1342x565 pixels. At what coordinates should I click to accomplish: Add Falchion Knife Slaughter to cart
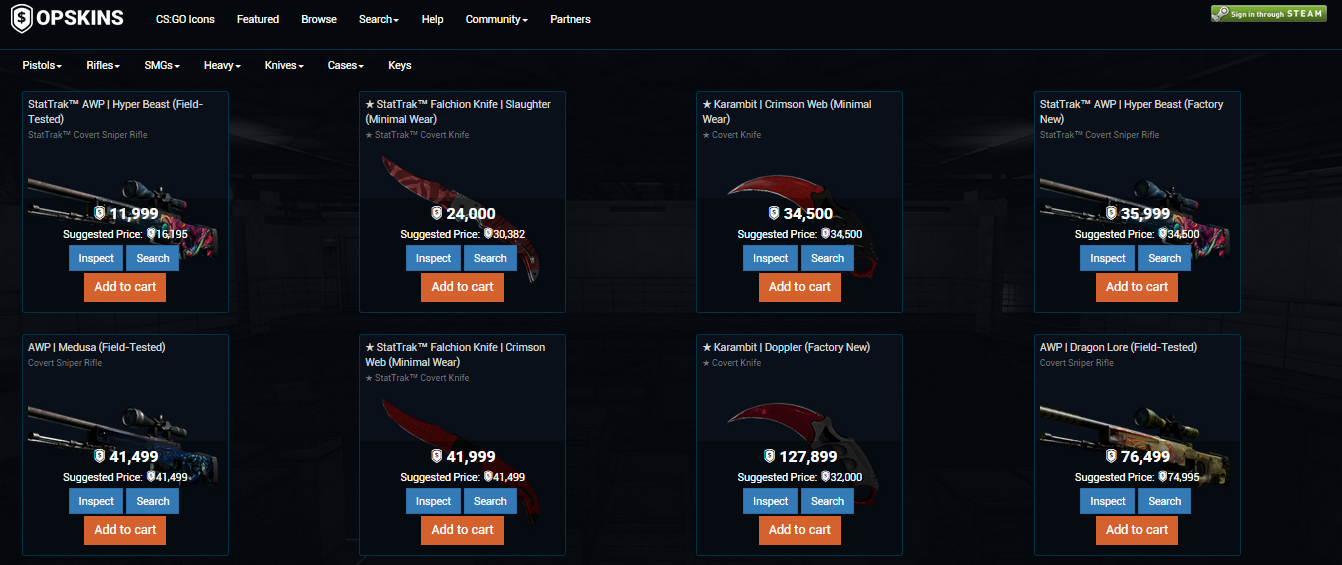[462, 287]
